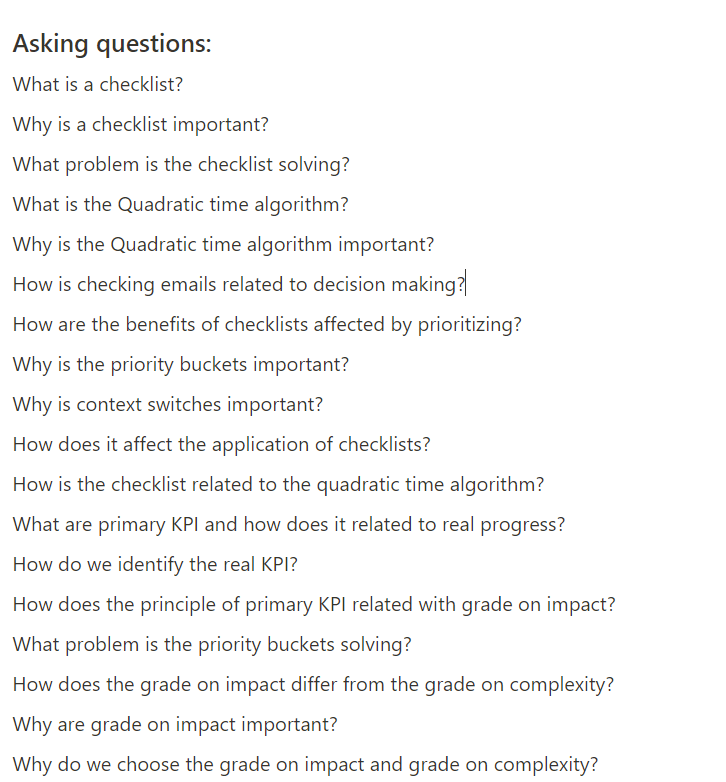Click the last line starting 'Why do we choose'
This screenshot has width=726, height=782.
(x=305, y=765)
